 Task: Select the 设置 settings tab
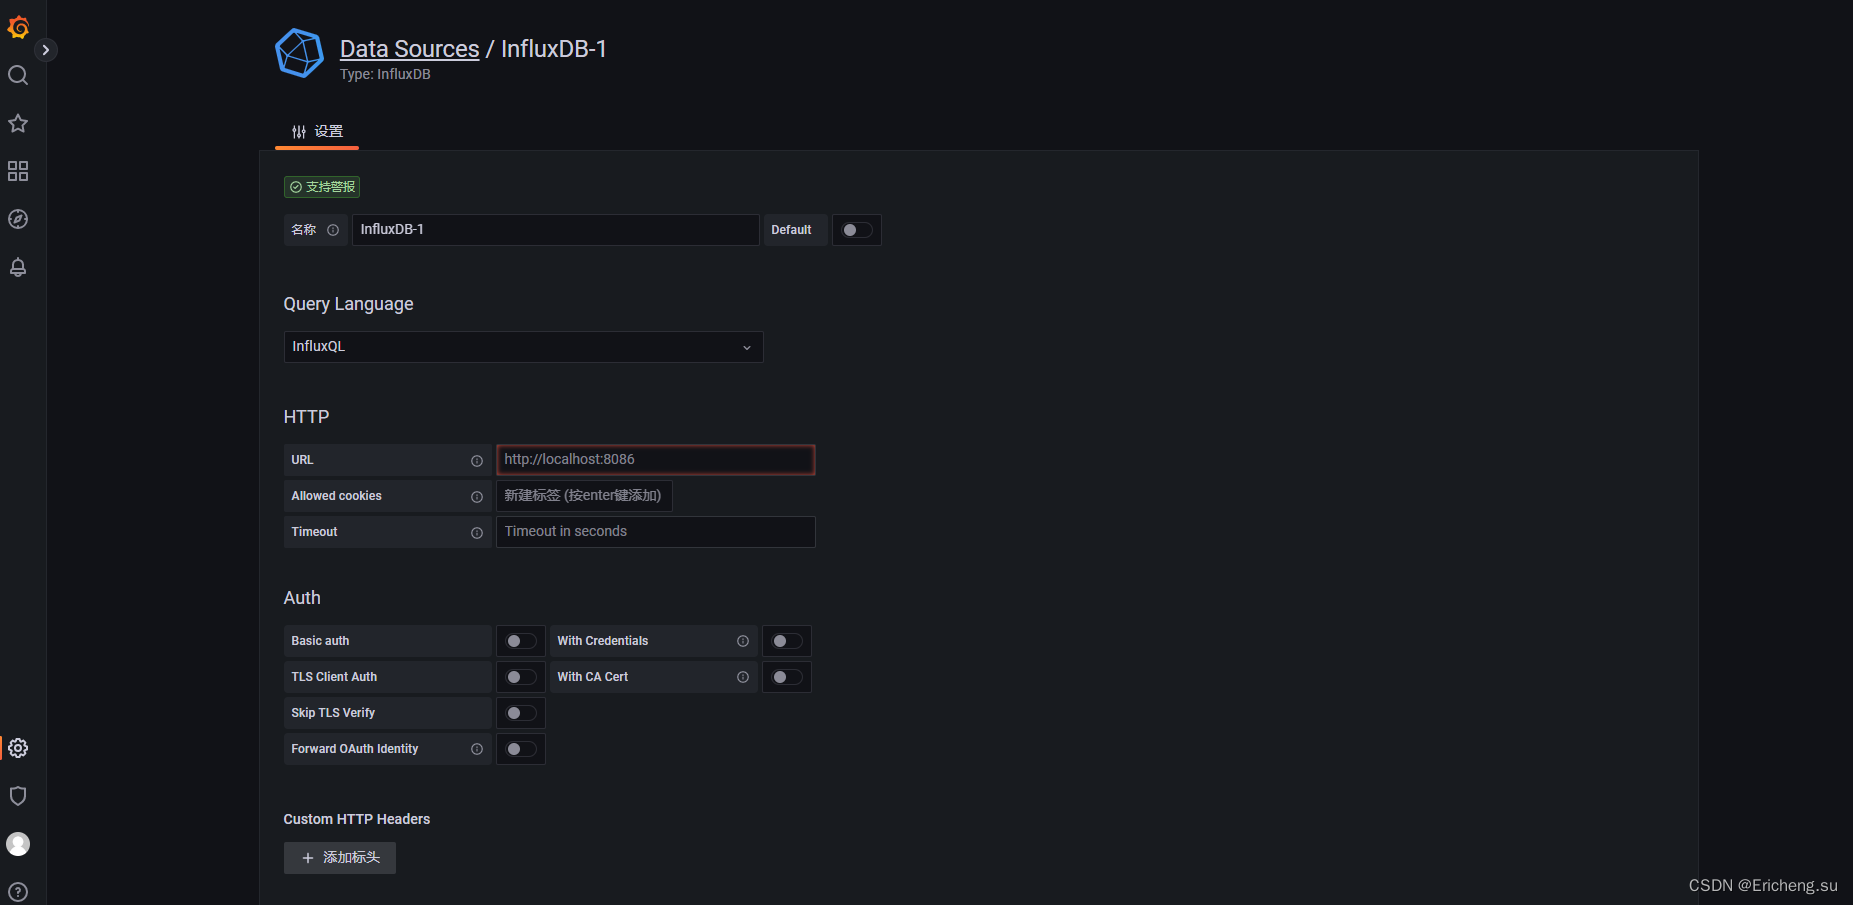click(317, 132)
